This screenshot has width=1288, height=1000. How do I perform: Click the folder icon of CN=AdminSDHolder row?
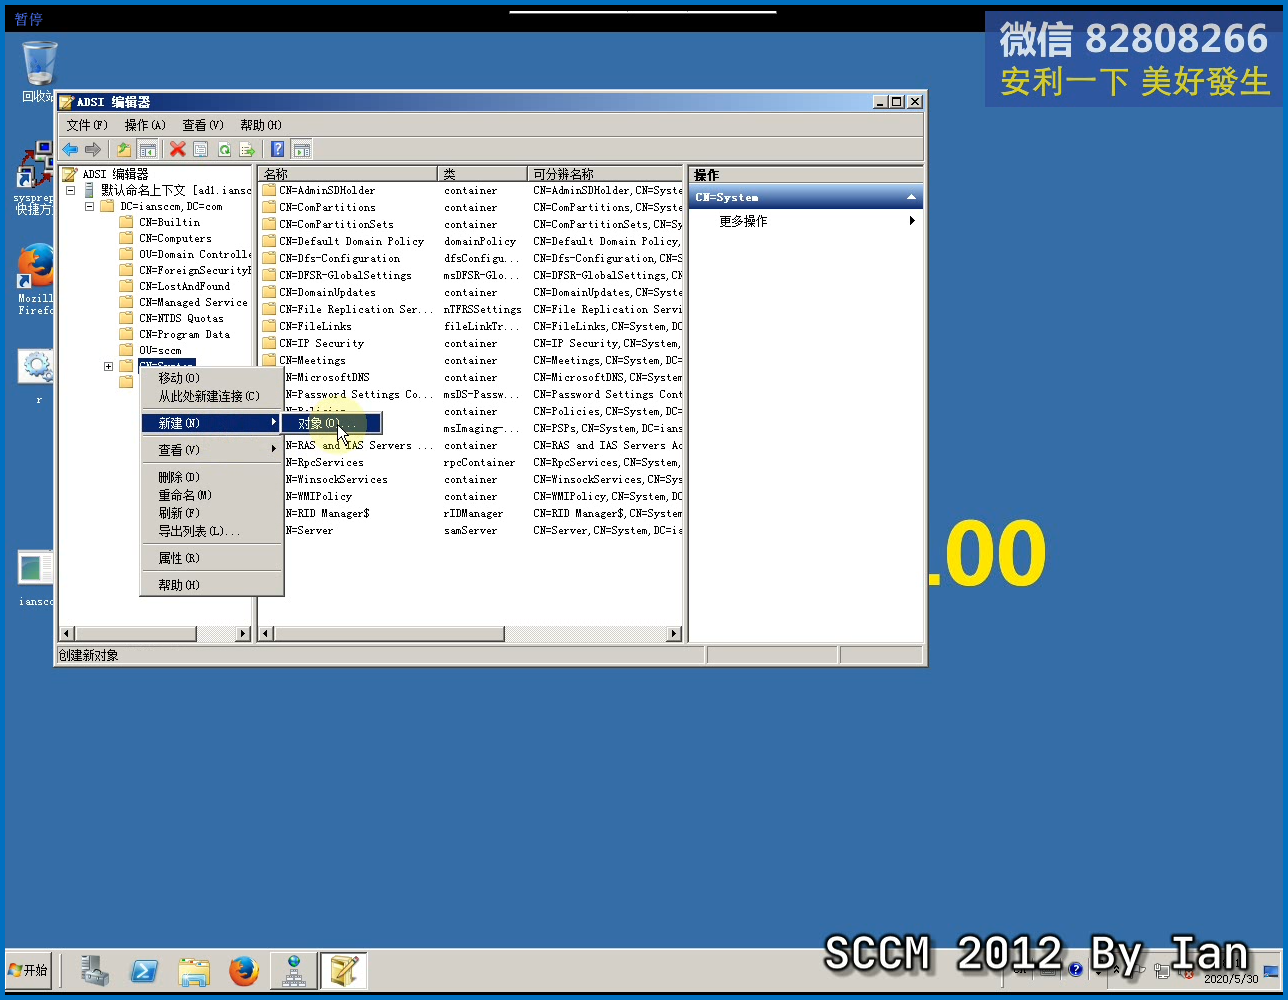(269, 190)
